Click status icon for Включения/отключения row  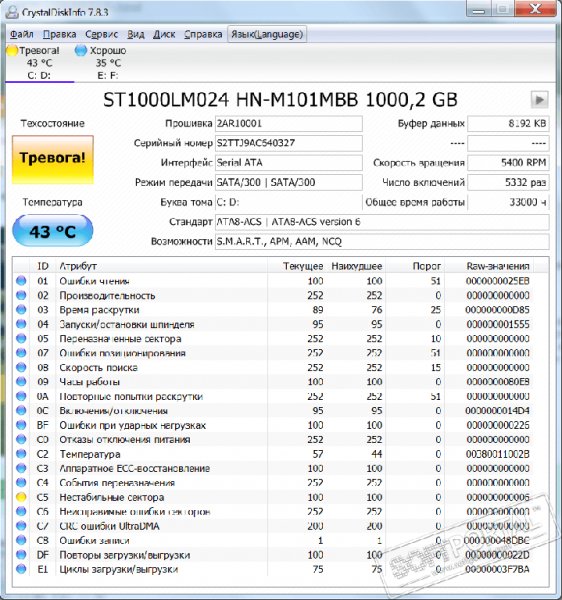(x=21, y=411)
